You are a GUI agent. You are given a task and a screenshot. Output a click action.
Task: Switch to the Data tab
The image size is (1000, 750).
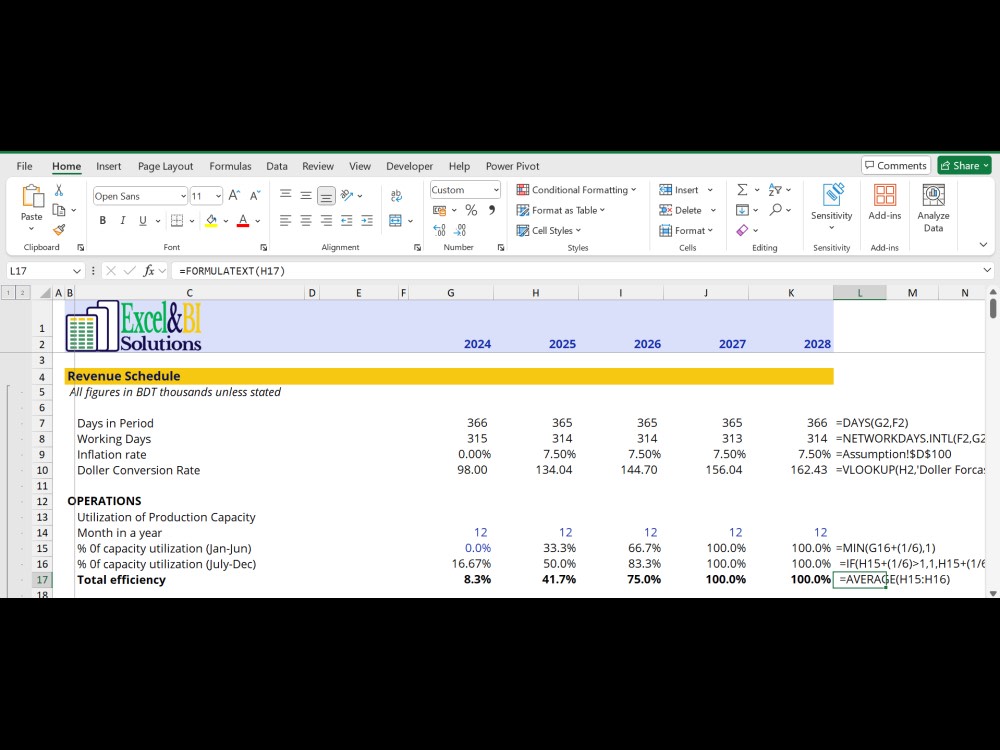click(277, 166)
